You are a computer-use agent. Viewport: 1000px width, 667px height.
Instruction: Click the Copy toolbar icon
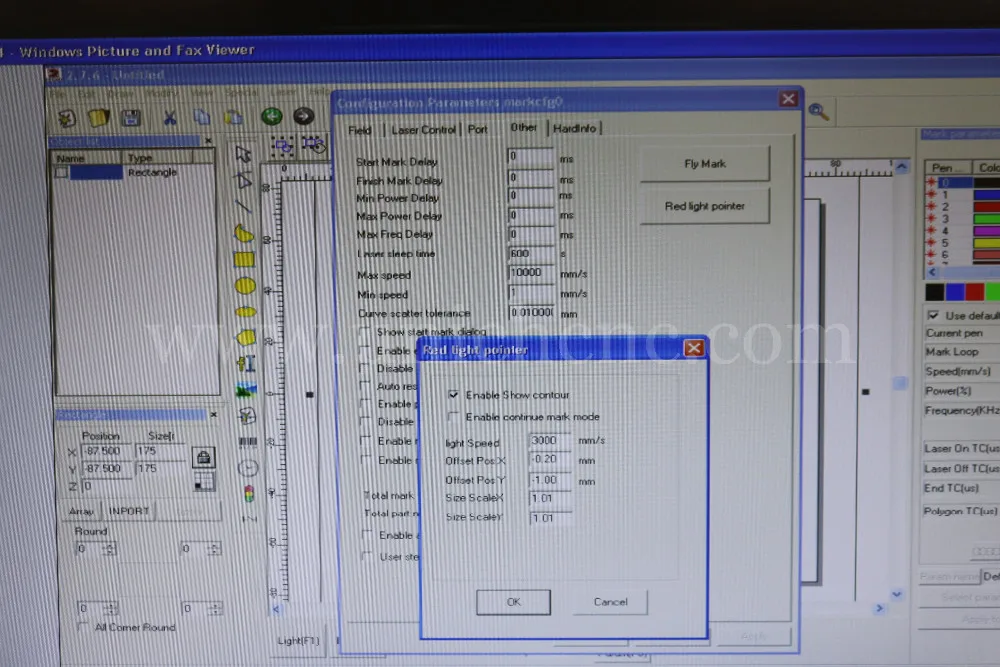click(x=202, y=117)
